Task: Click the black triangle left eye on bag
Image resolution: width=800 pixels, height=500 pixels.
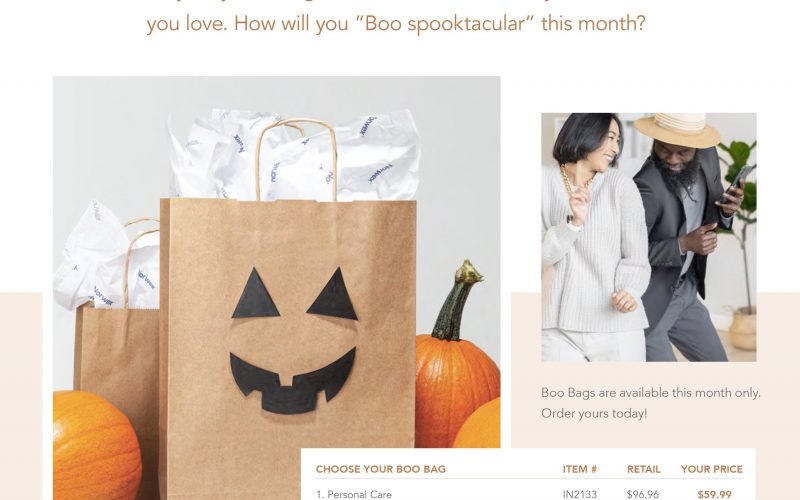Action: click(x=255, y=293)
